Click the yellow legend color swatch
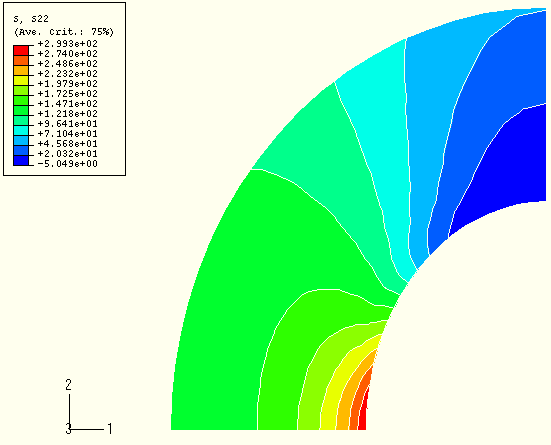Viewport: 551px width, 445px height. click(21, 80)
